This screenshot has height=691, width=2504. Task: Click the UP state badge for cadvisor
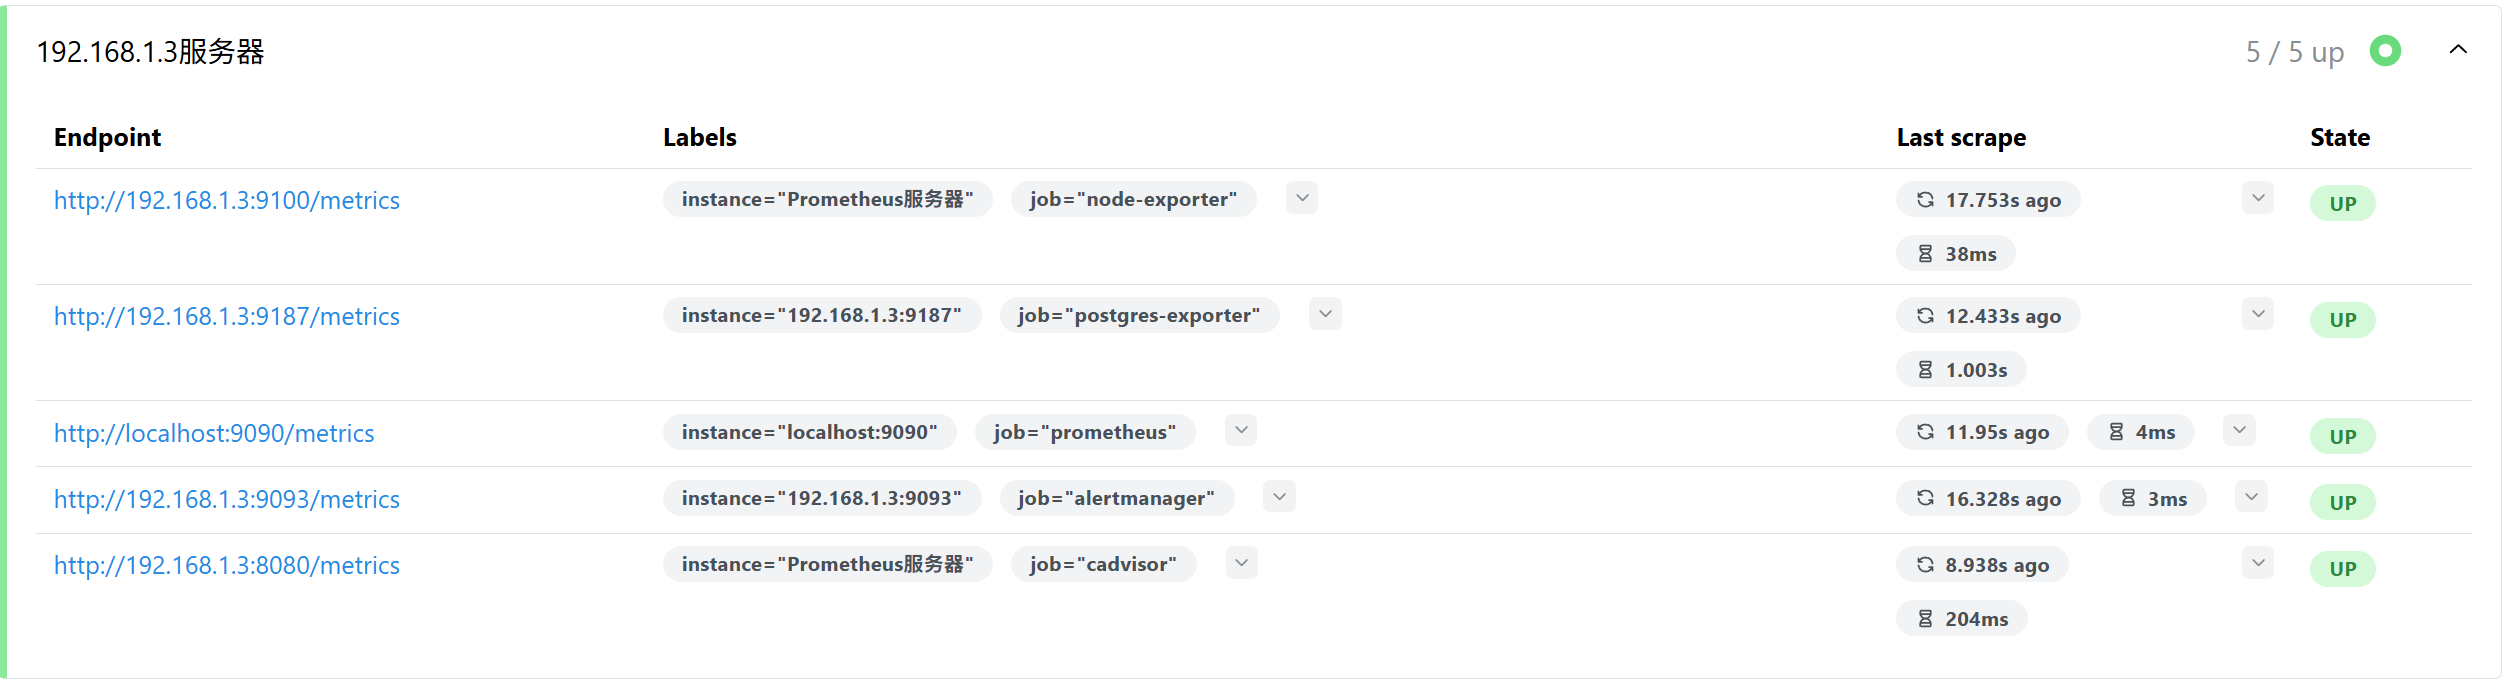tap(2342, 569)
